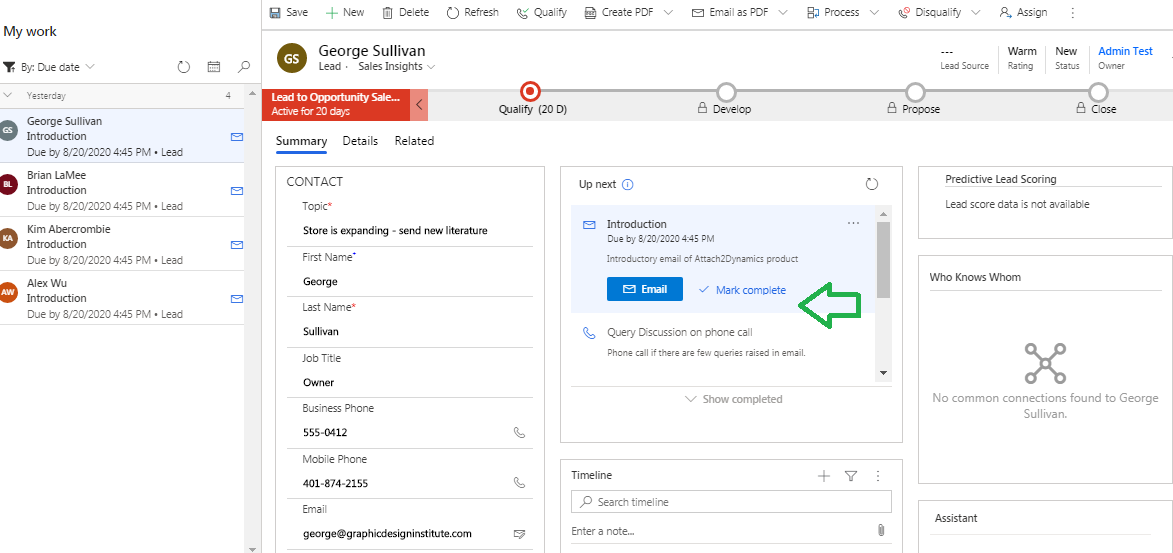1173x553 pixels.
Task: Expand the Show completed section
Action: click(x=734, y=399)
